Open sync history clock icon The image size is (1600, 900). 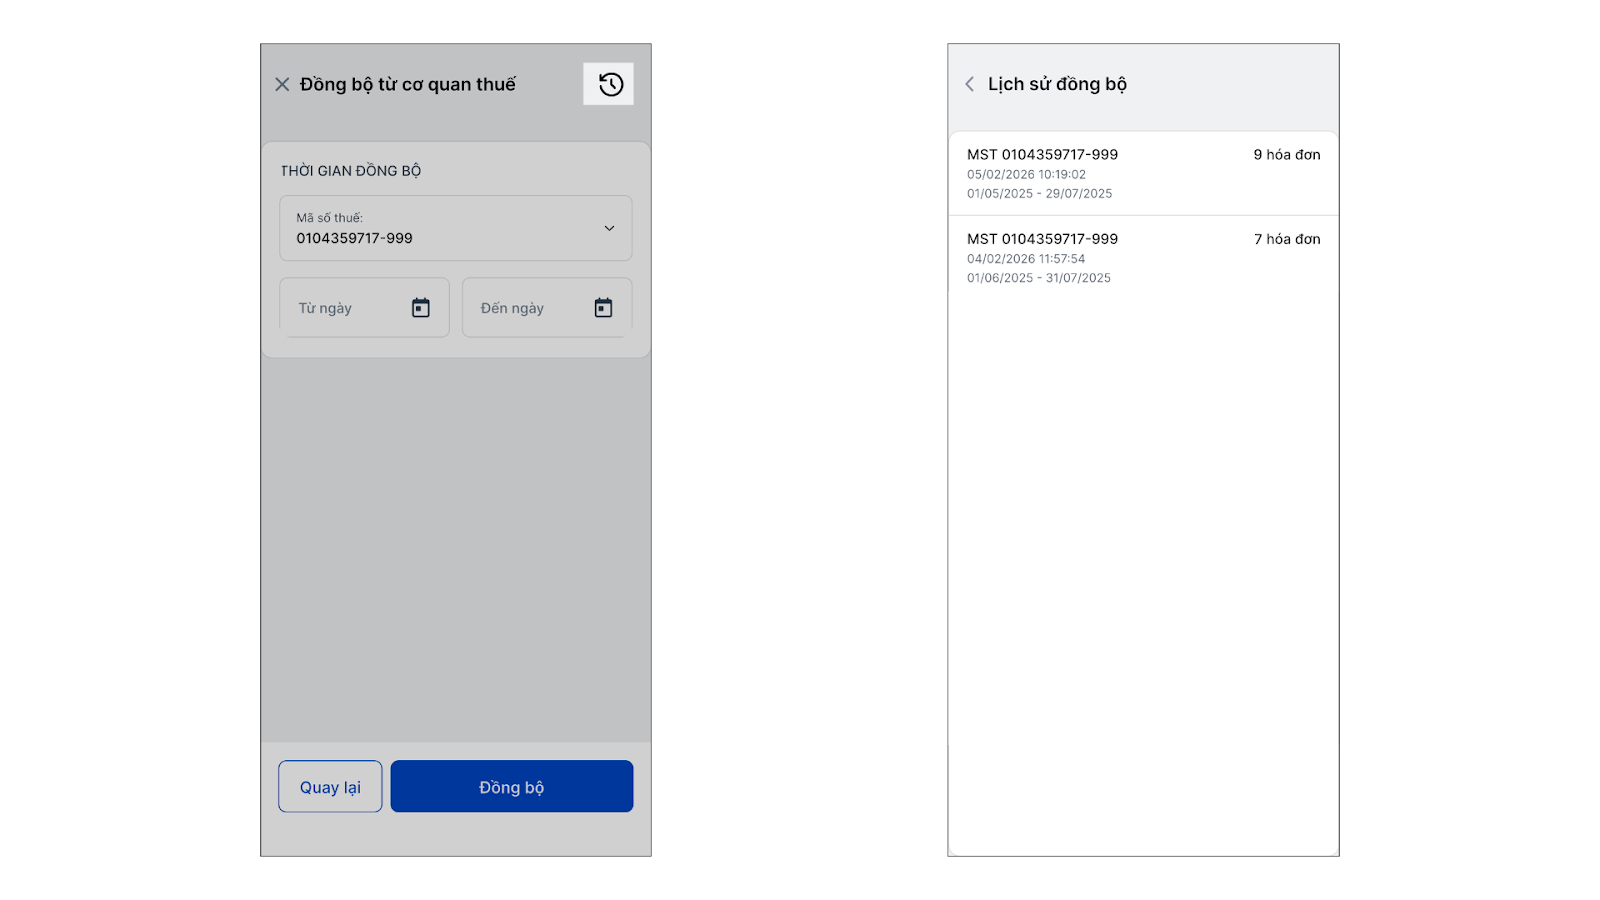[x=610, y=85]
